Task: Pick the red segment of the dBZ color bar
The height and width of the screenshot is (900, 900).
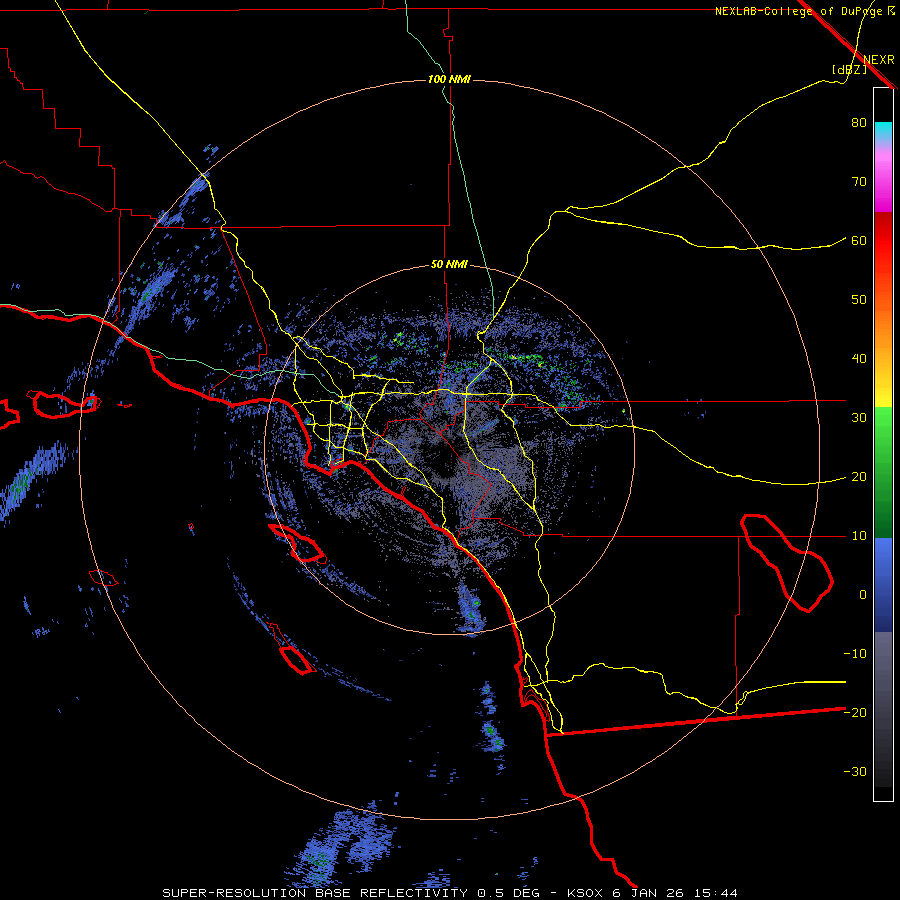Action: [x=883, y=241]
